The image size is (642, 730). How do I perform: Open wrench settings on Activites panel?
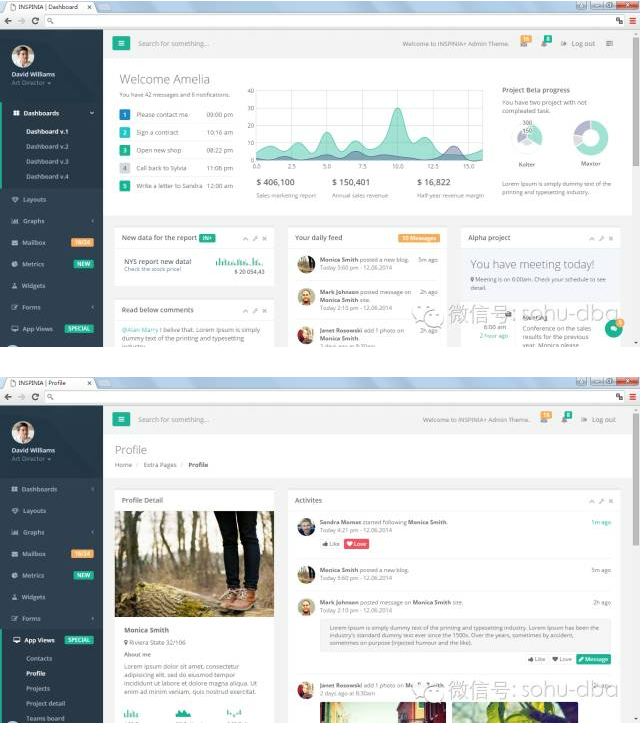(601, 501)
